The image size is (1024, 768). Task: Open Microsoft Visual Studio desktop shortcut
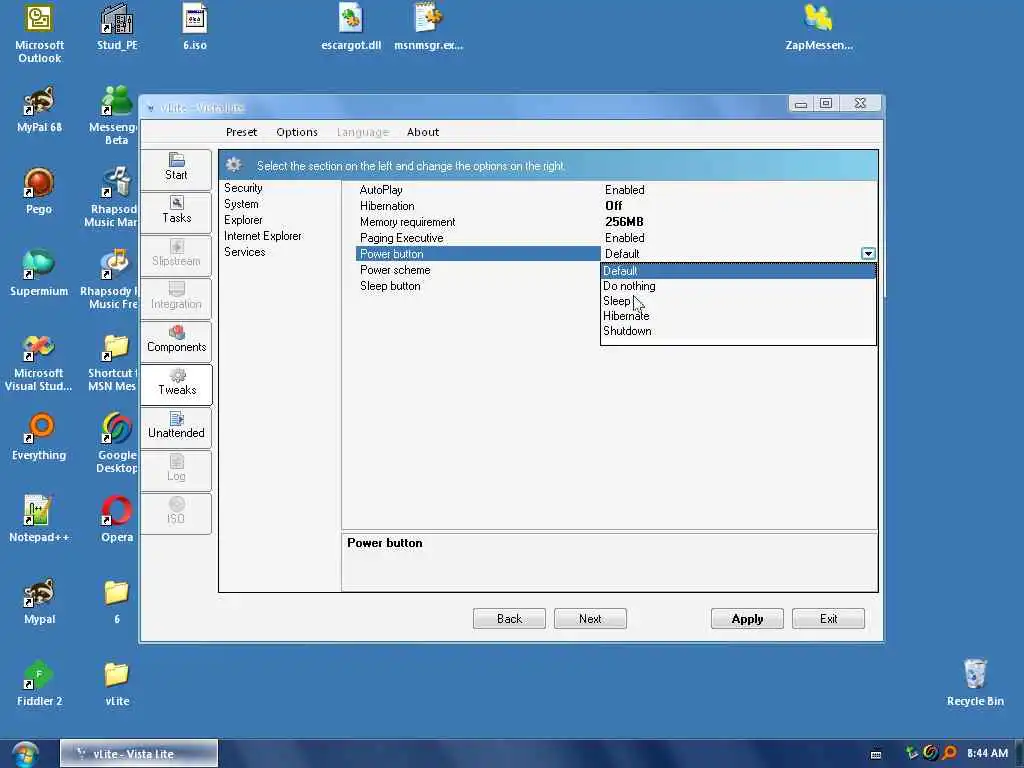pos(39,362)
